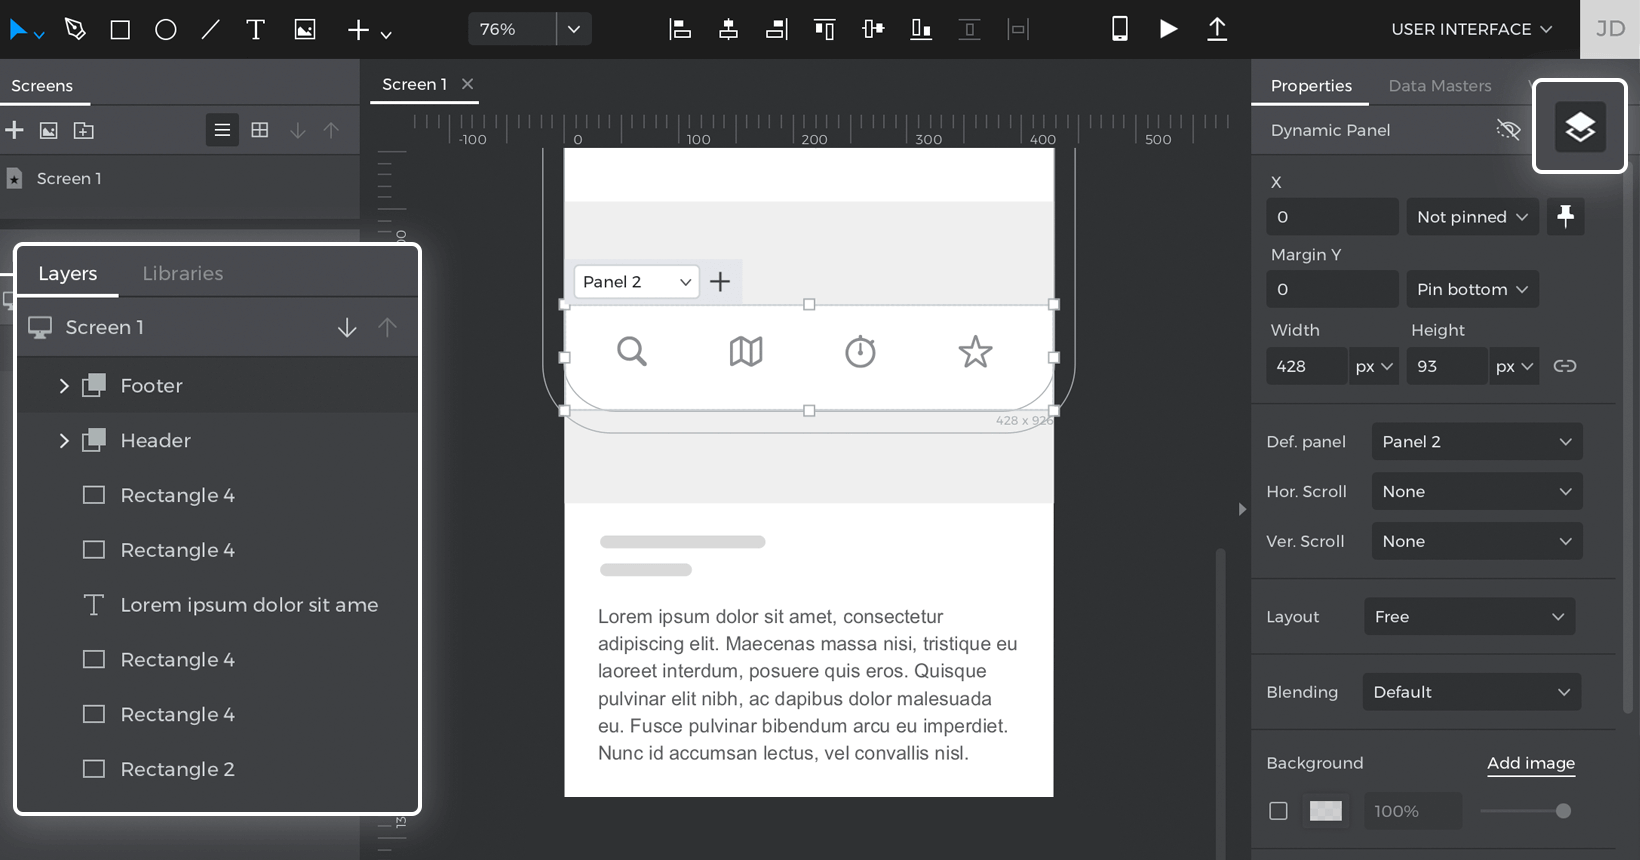Click the star icon in footer

pyautogui.click(x=975, y=352)
